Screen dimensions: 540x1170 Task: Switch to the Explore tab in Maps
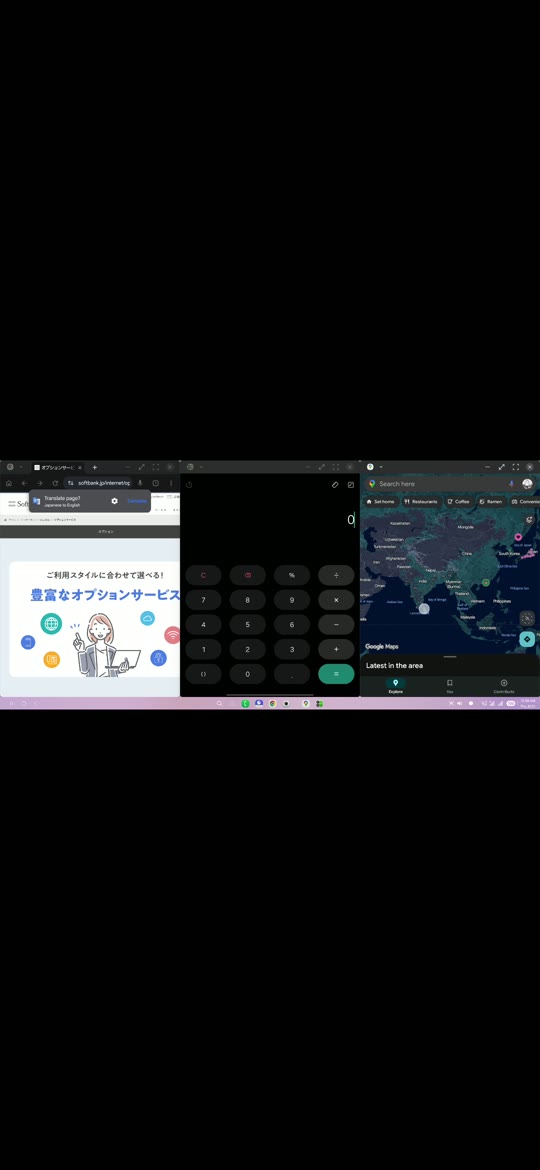(395, 686)
